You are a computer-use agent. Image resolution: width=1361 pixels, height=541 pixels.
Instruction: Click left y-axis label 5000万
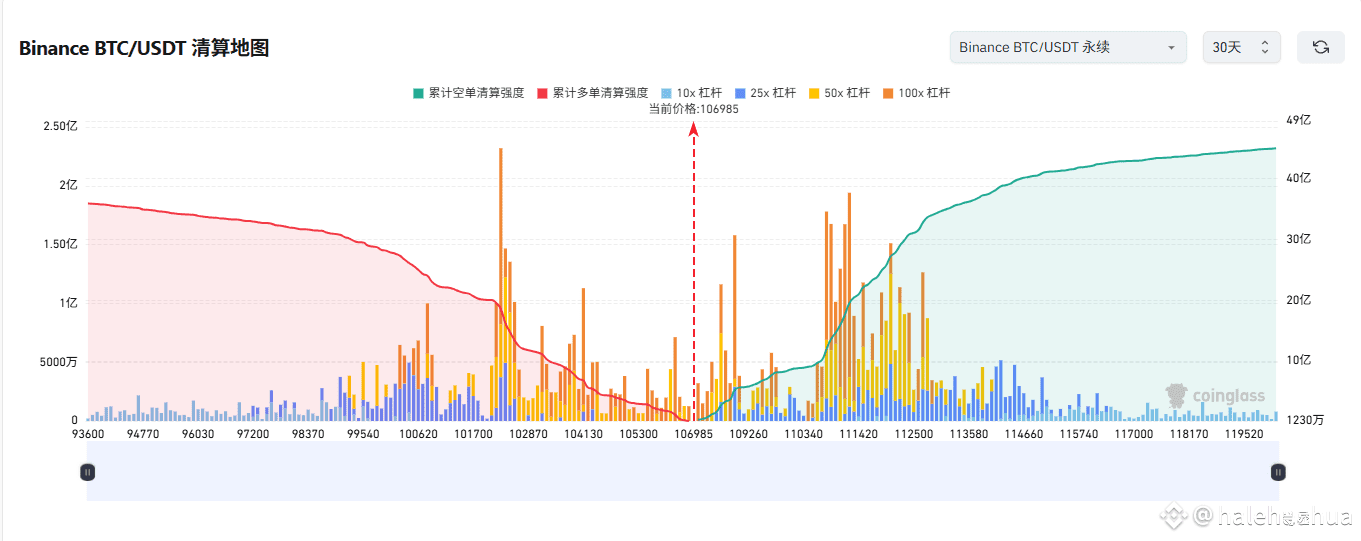[58, 361]
